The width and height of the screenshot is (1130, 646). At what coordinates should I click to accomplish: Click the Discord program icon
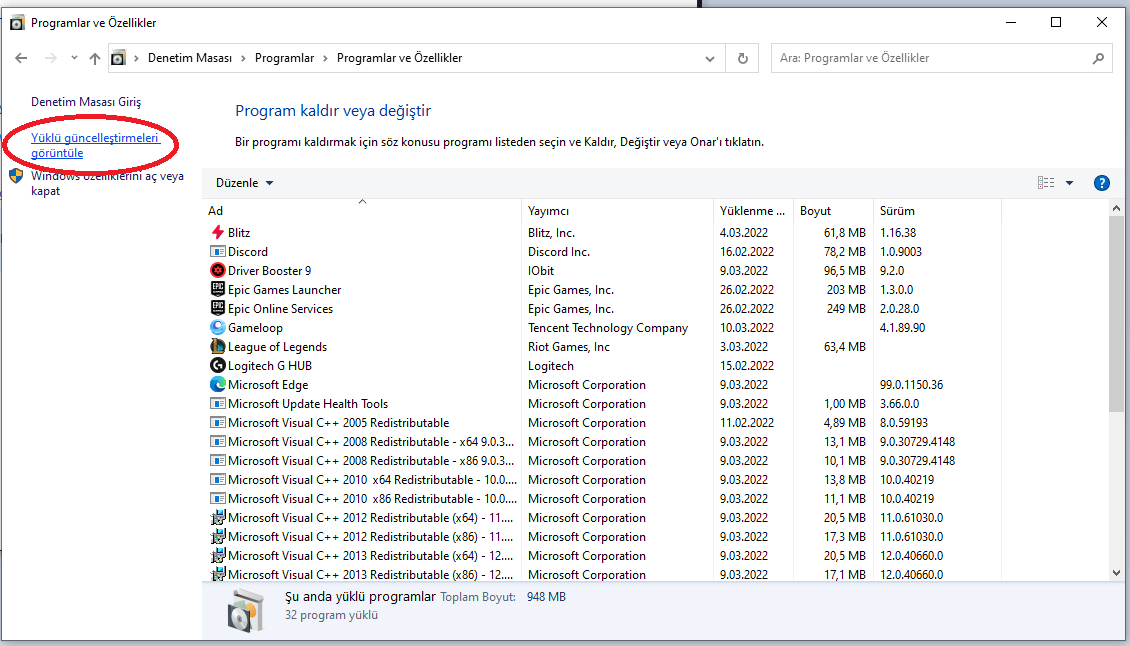pyautogui.click(x=218, y=252)
